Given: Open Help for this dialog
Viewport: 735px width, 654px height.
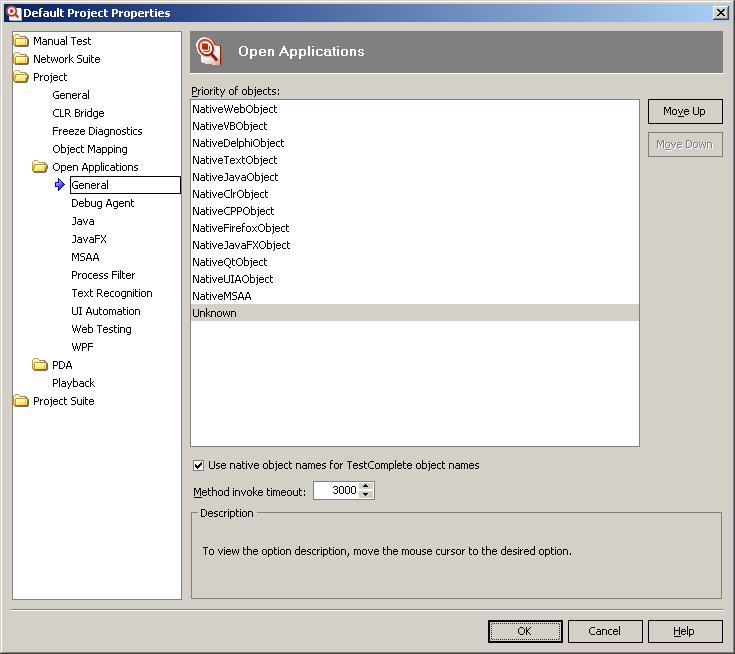Looking at the screenshot, I should [684, 631].
